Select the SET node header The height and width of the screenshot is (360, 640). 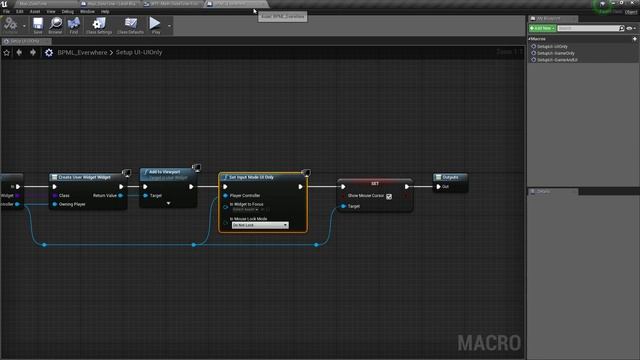(x=375, y=183)
